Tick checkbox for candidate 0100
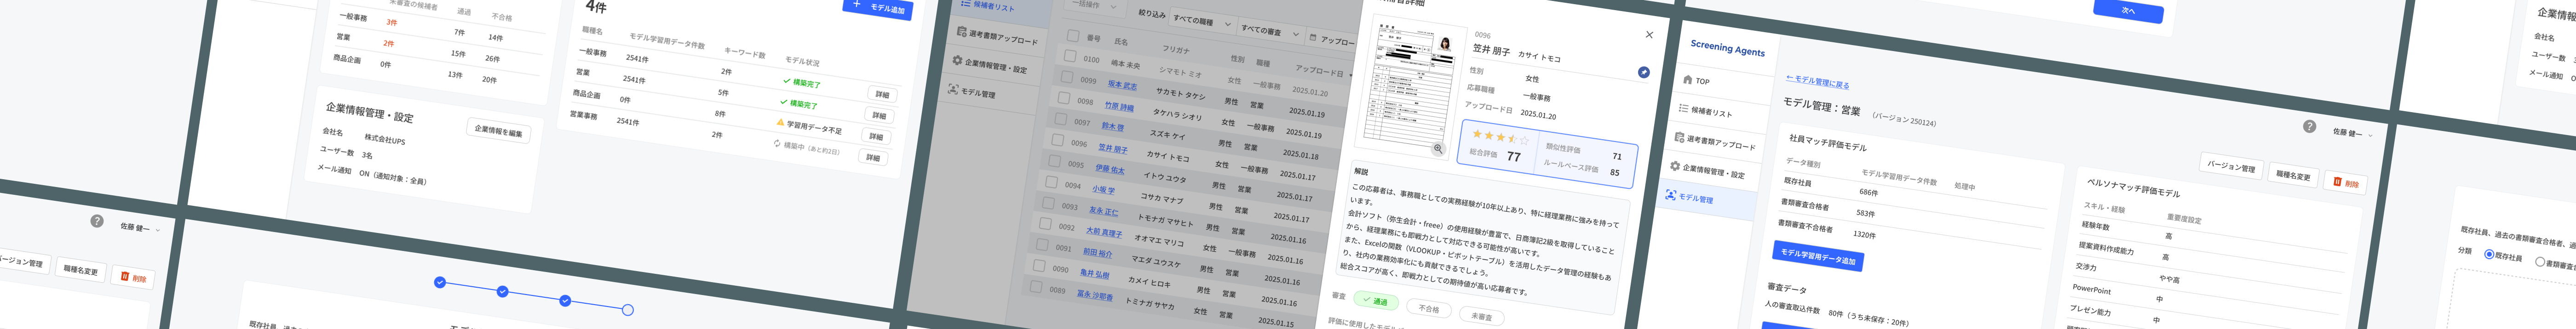 pyautogui.click(x=1070, y=56)
